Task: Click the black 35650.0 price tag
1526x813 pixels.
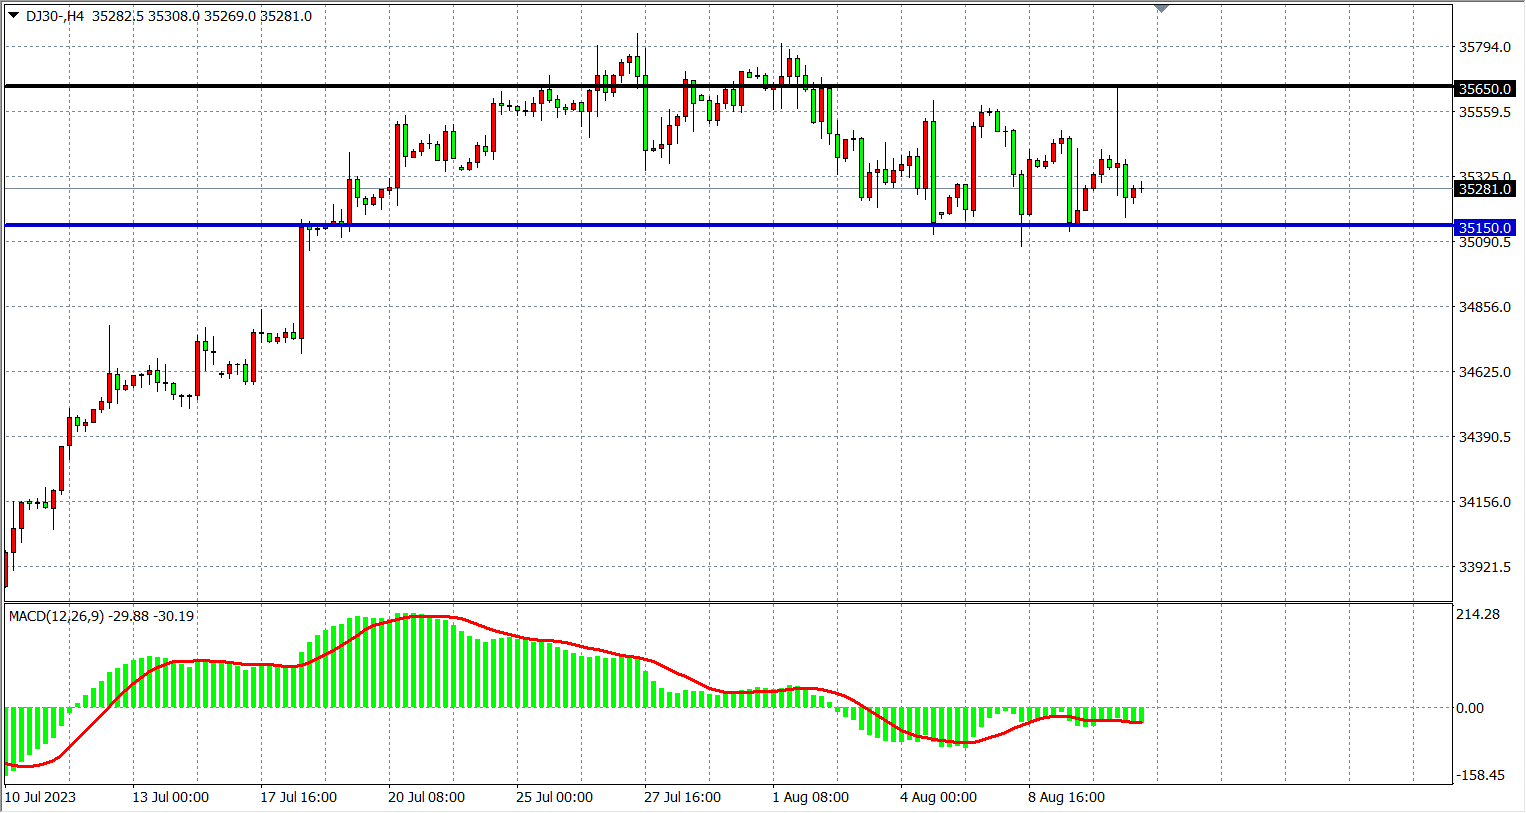Action: pyautogui.click(x=1484, y=89)
